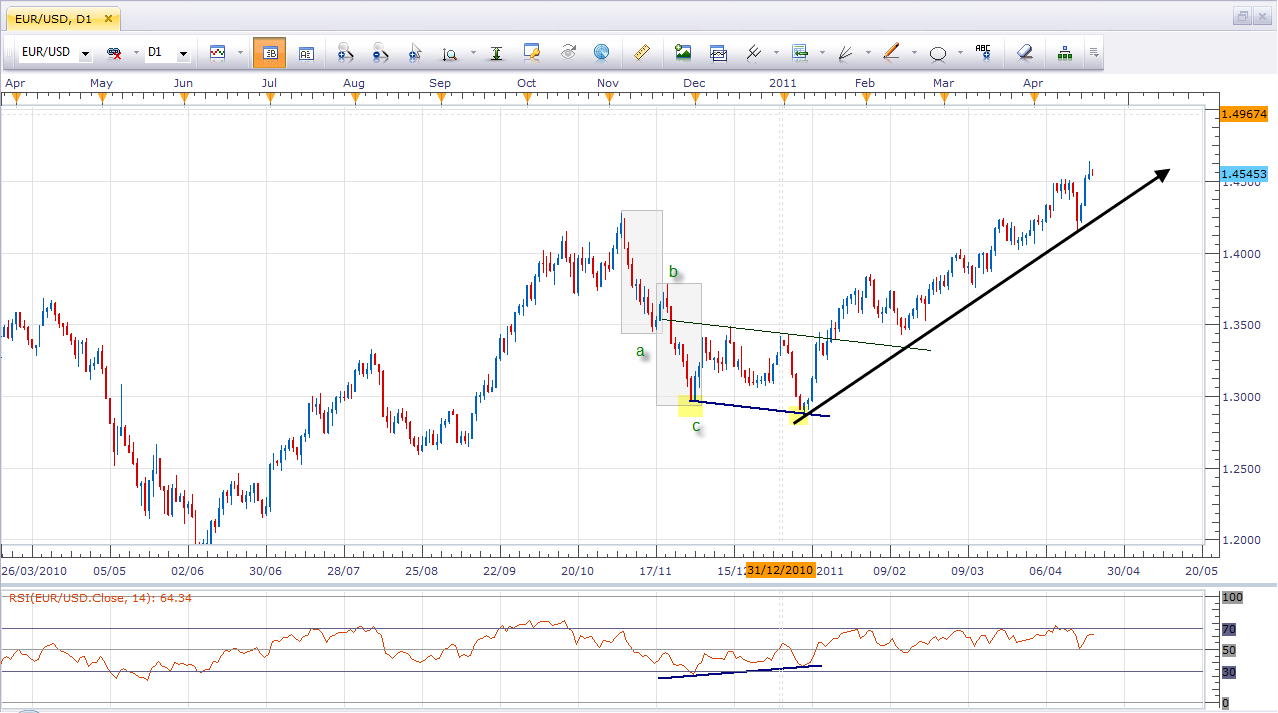Expand the arrow beside chain-link icon

136,53
